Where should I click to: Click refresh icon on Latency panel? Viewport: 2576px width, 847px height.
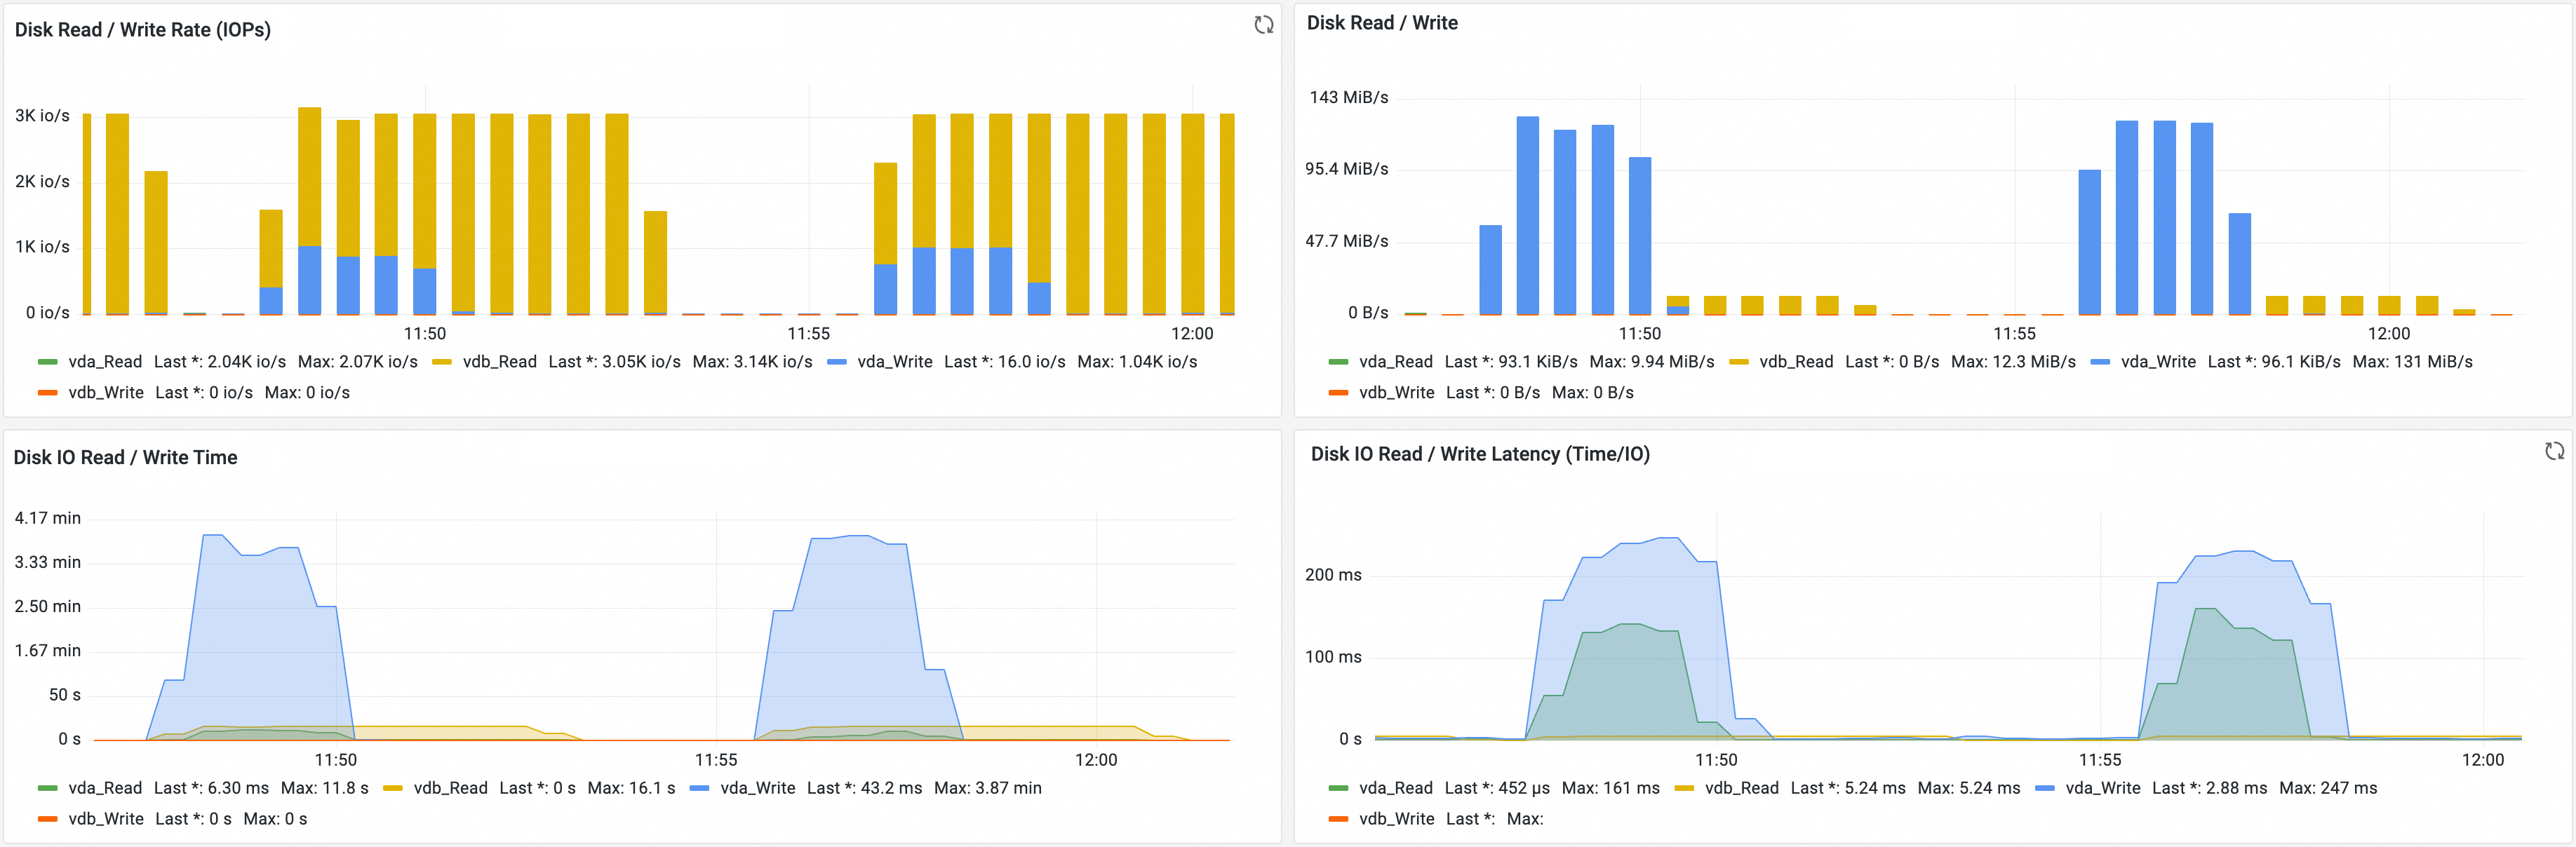click(2554, 451)
